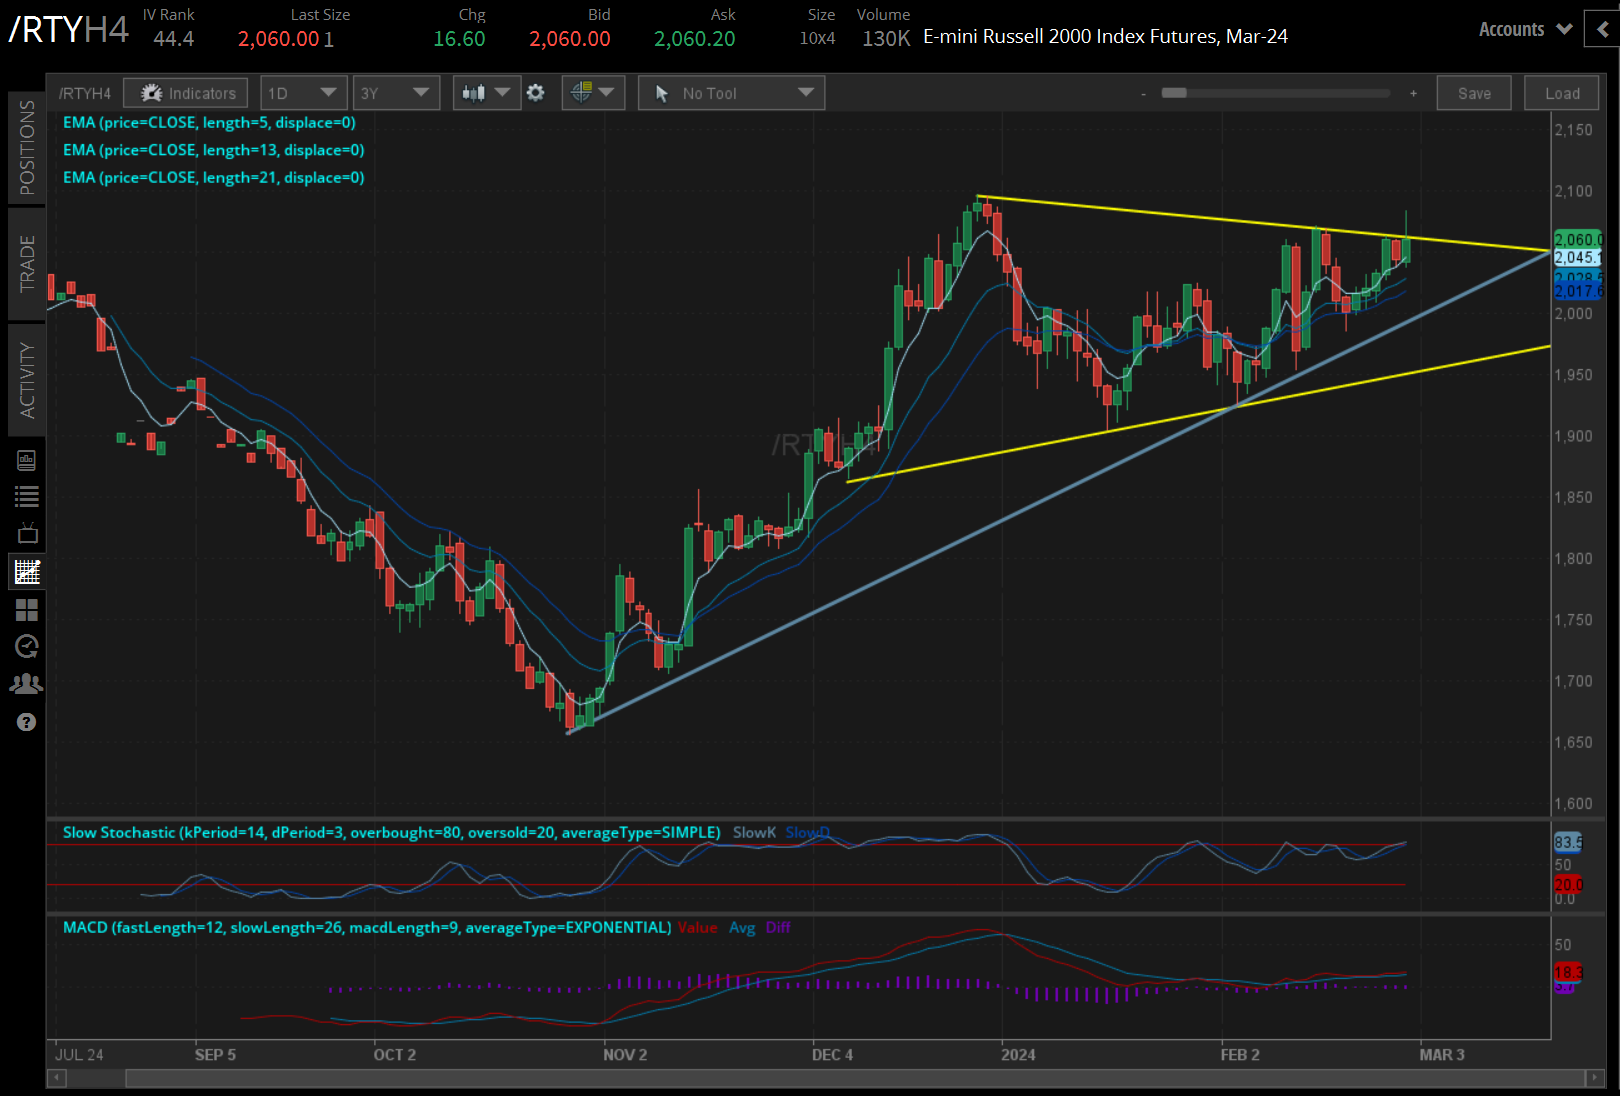Switch to the Positions tab
This screenshot has width=1620, height=1096.
(x=27, y=148)
